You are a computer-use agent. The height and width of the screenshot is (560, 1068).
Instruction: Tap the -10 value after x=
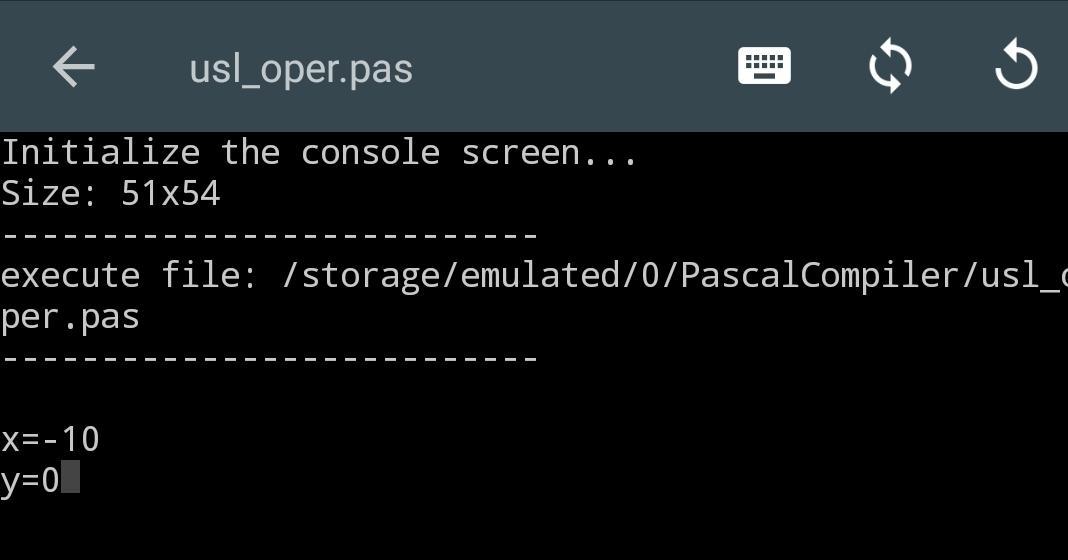[x=70, y=439]
